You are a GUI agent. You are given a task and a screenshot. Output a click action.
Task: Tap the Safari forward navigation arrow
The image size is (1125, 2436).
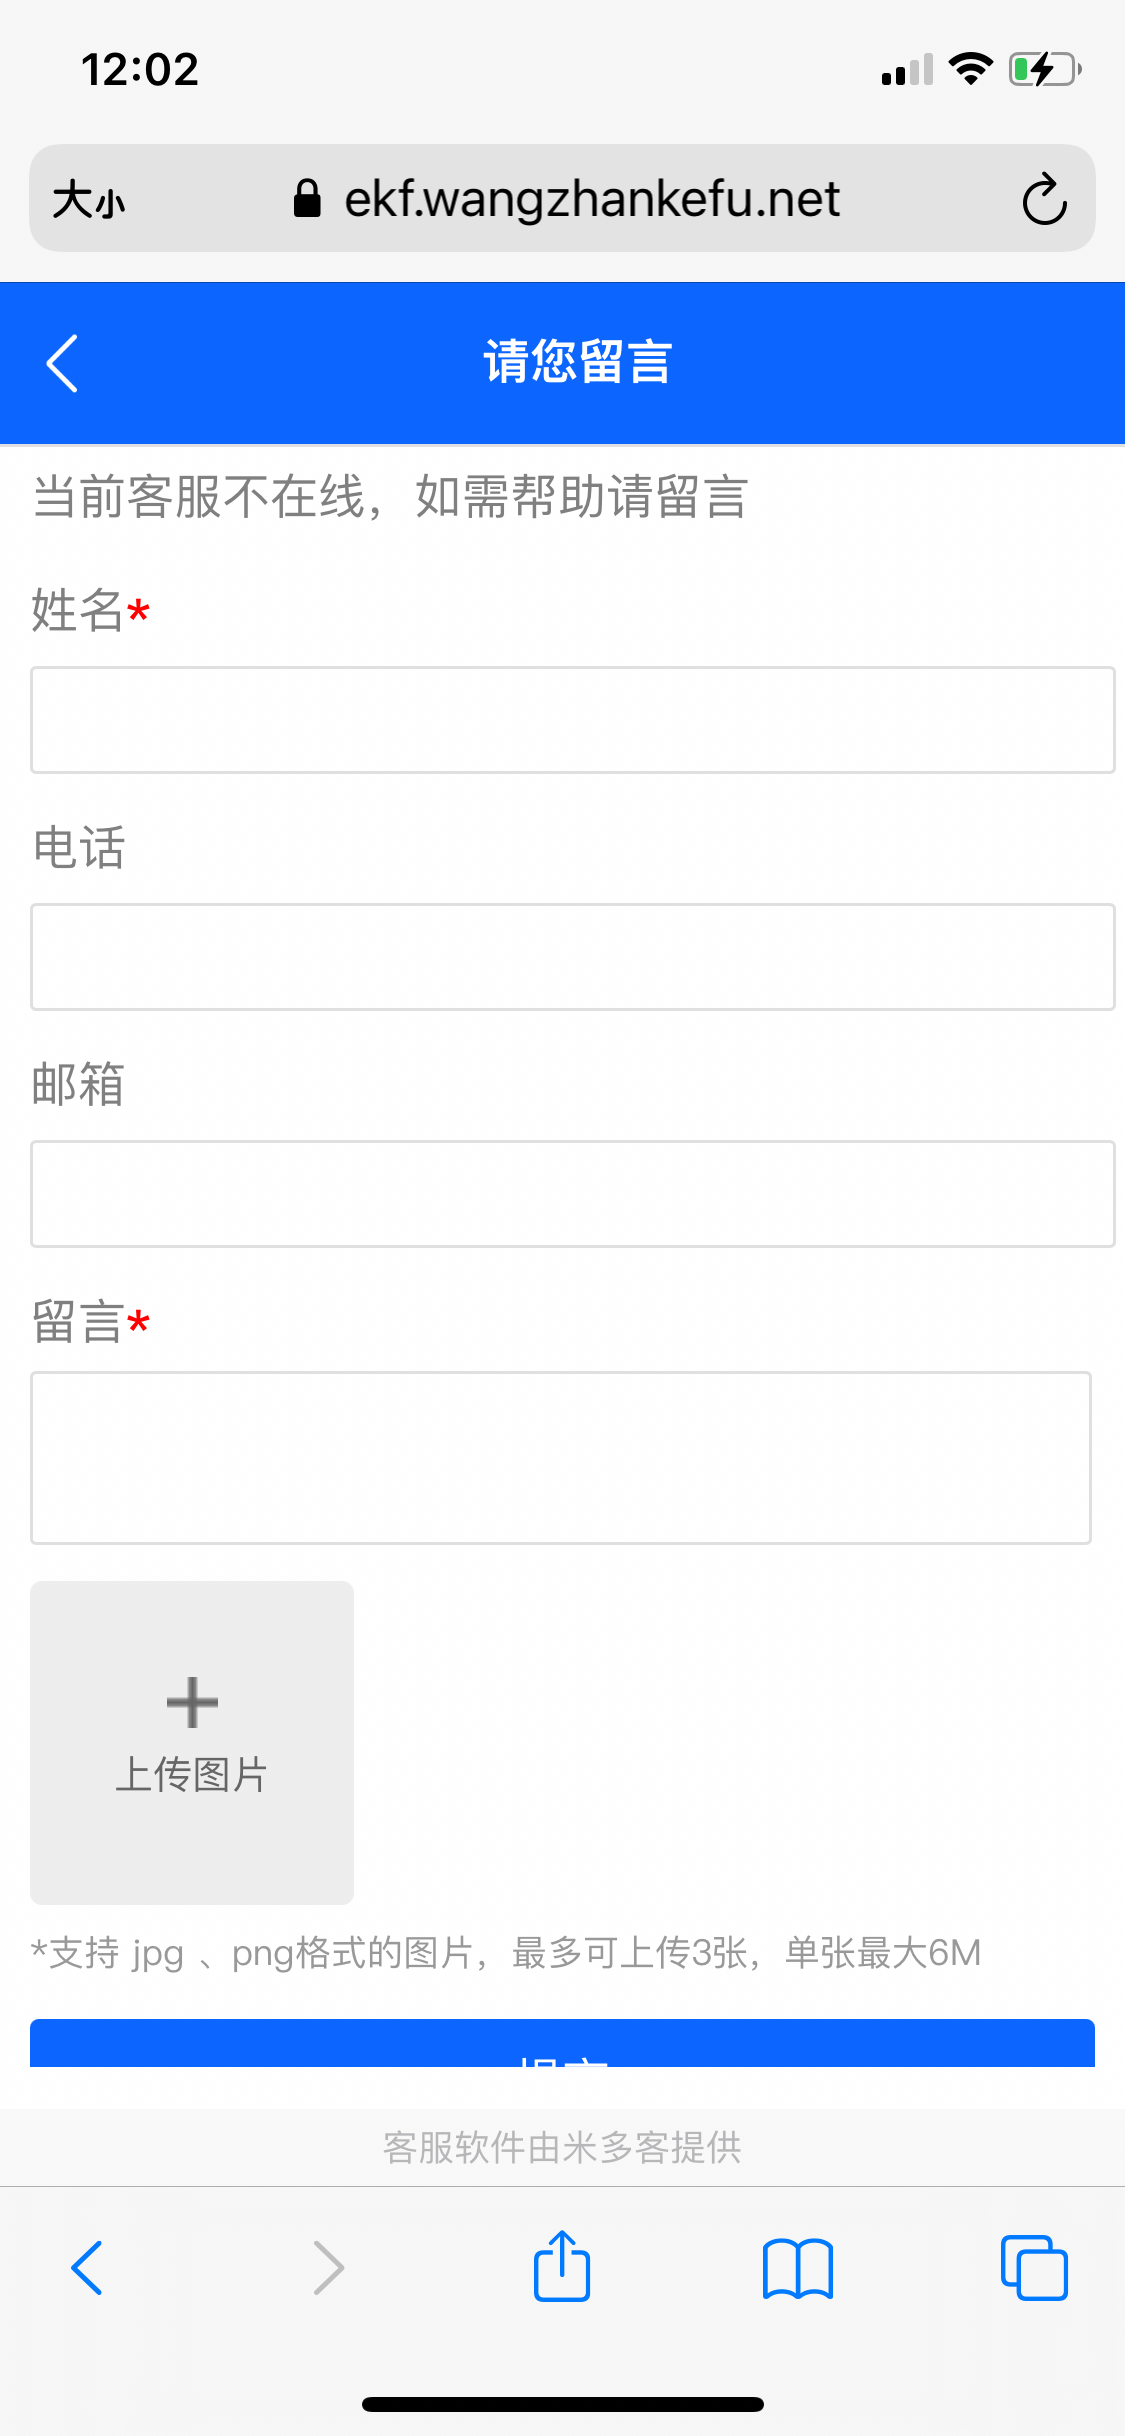coord(328,2267)
